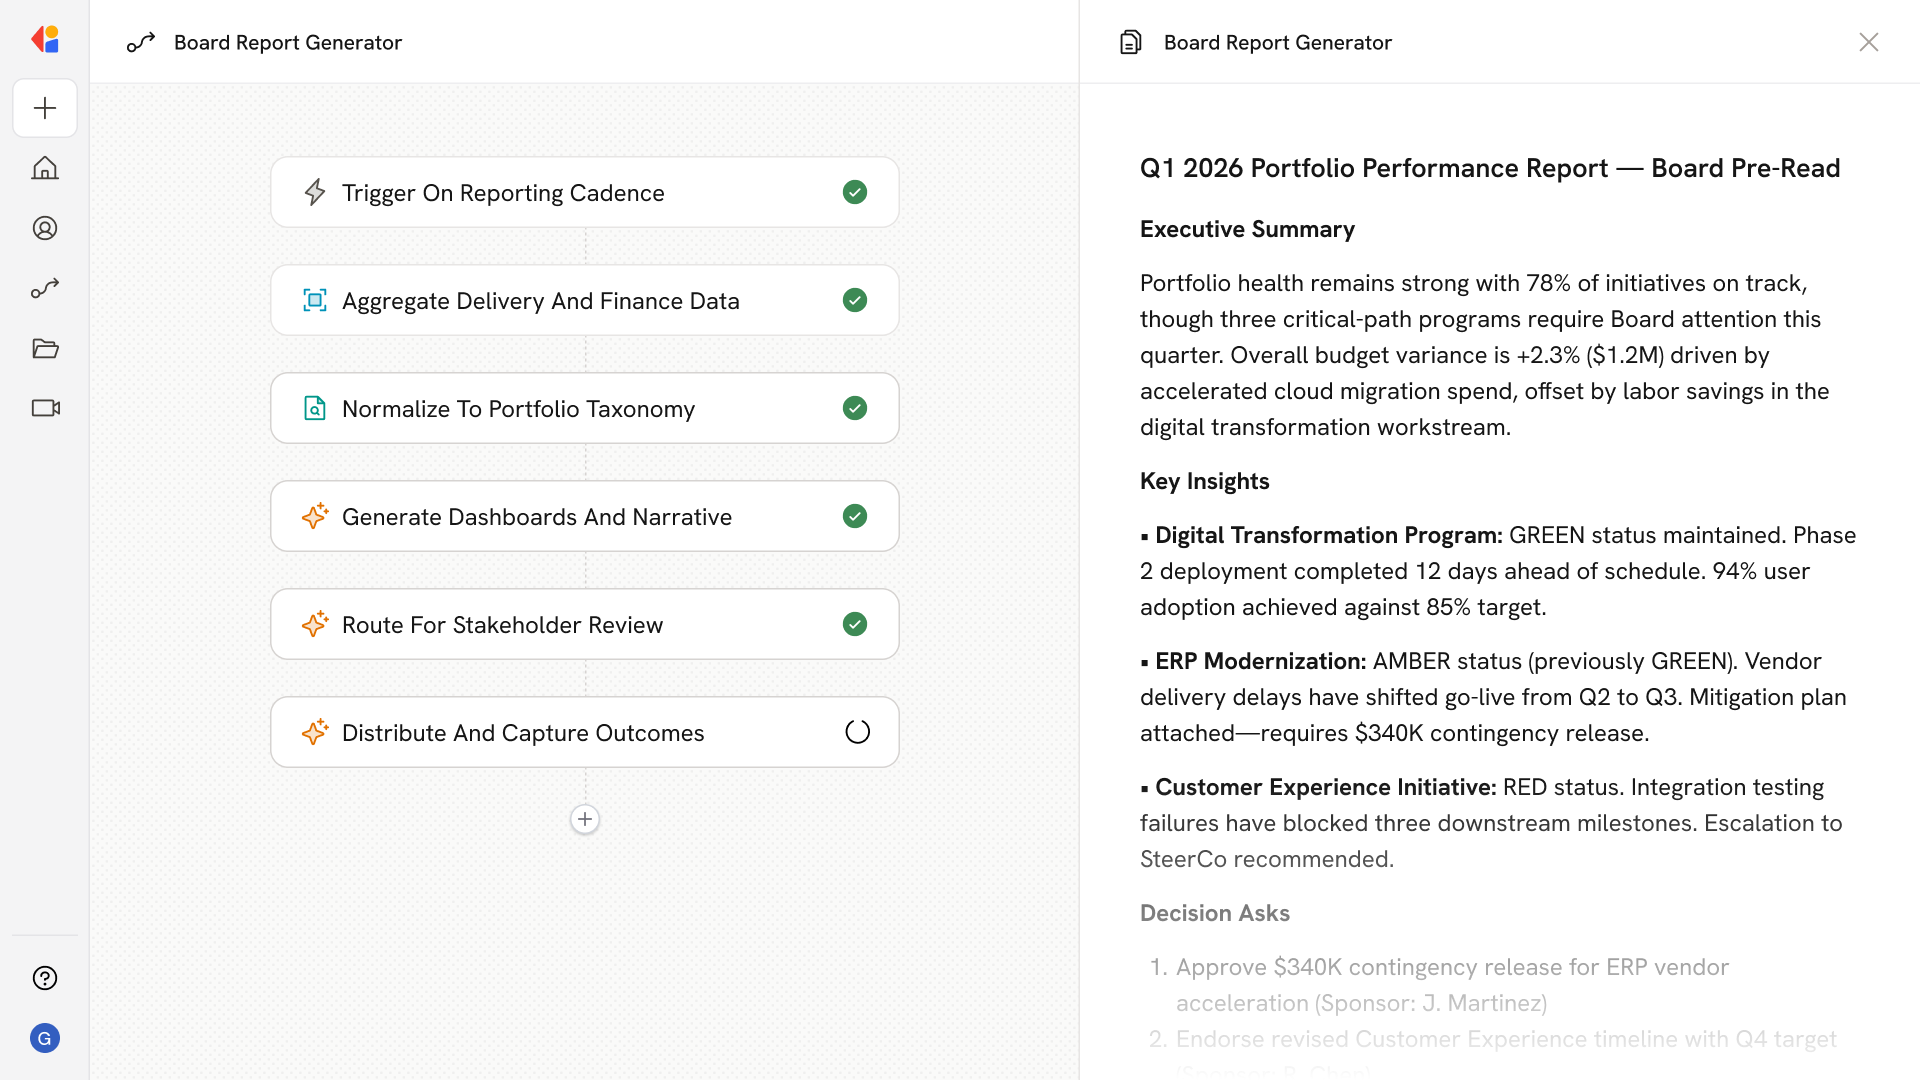Open the user profile circle icon
This screenshot has width=1920, height=1080.
(x=45, y=228)
